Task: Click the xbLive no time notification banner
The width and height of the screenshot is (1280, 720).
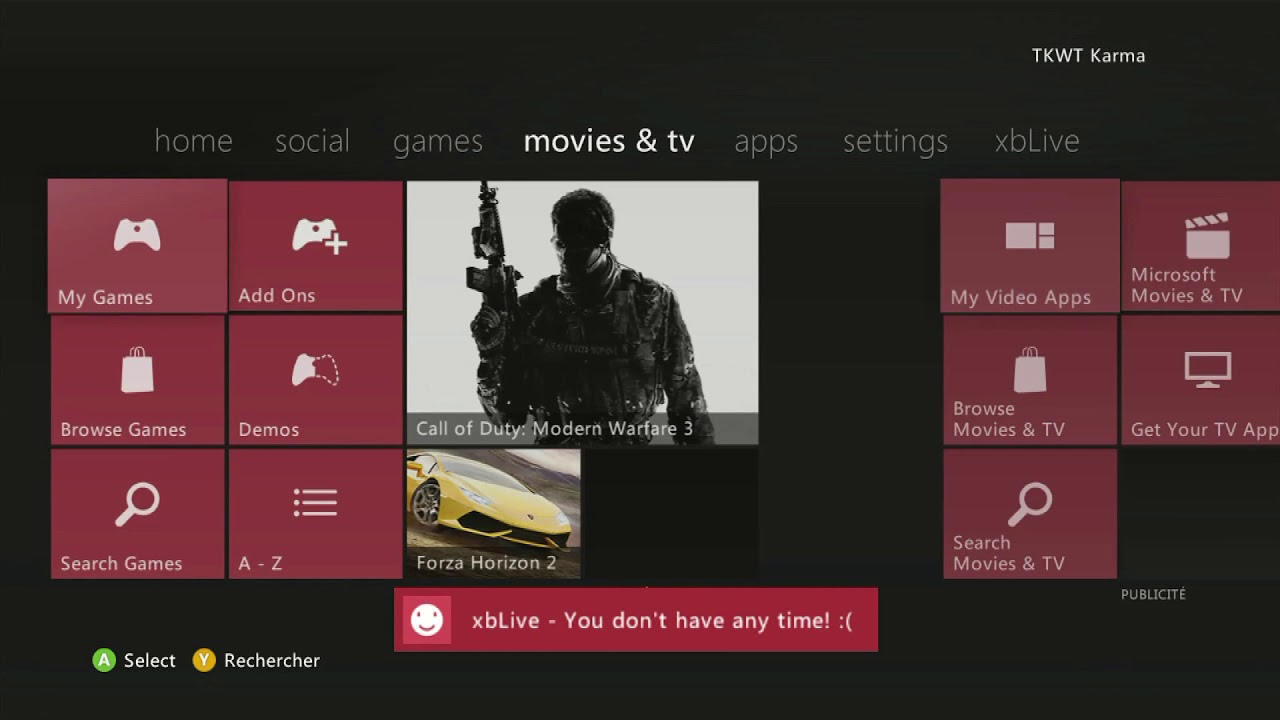Action: pos(636,620)
